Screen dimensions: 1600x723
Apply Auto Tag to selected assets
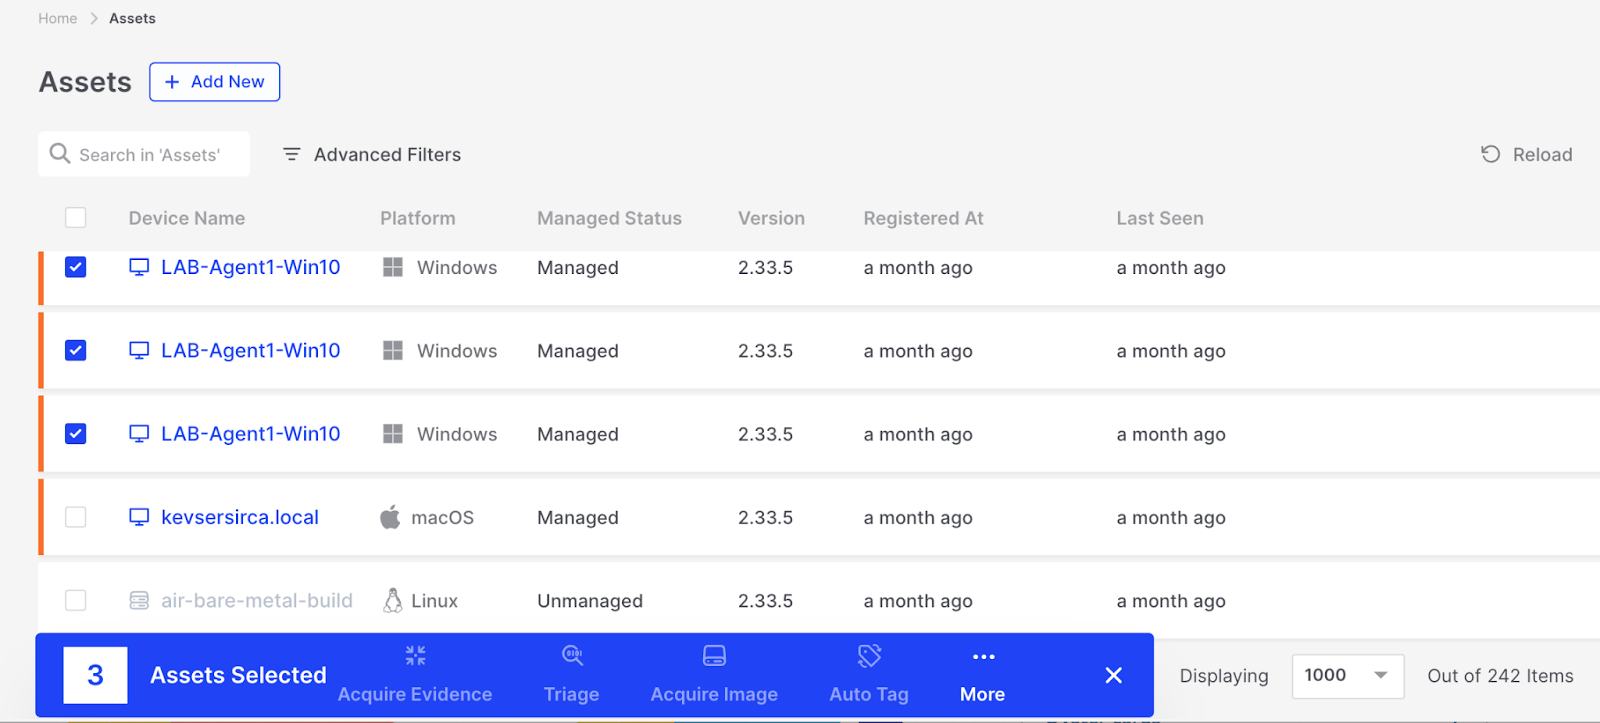(x=869, y=674)
